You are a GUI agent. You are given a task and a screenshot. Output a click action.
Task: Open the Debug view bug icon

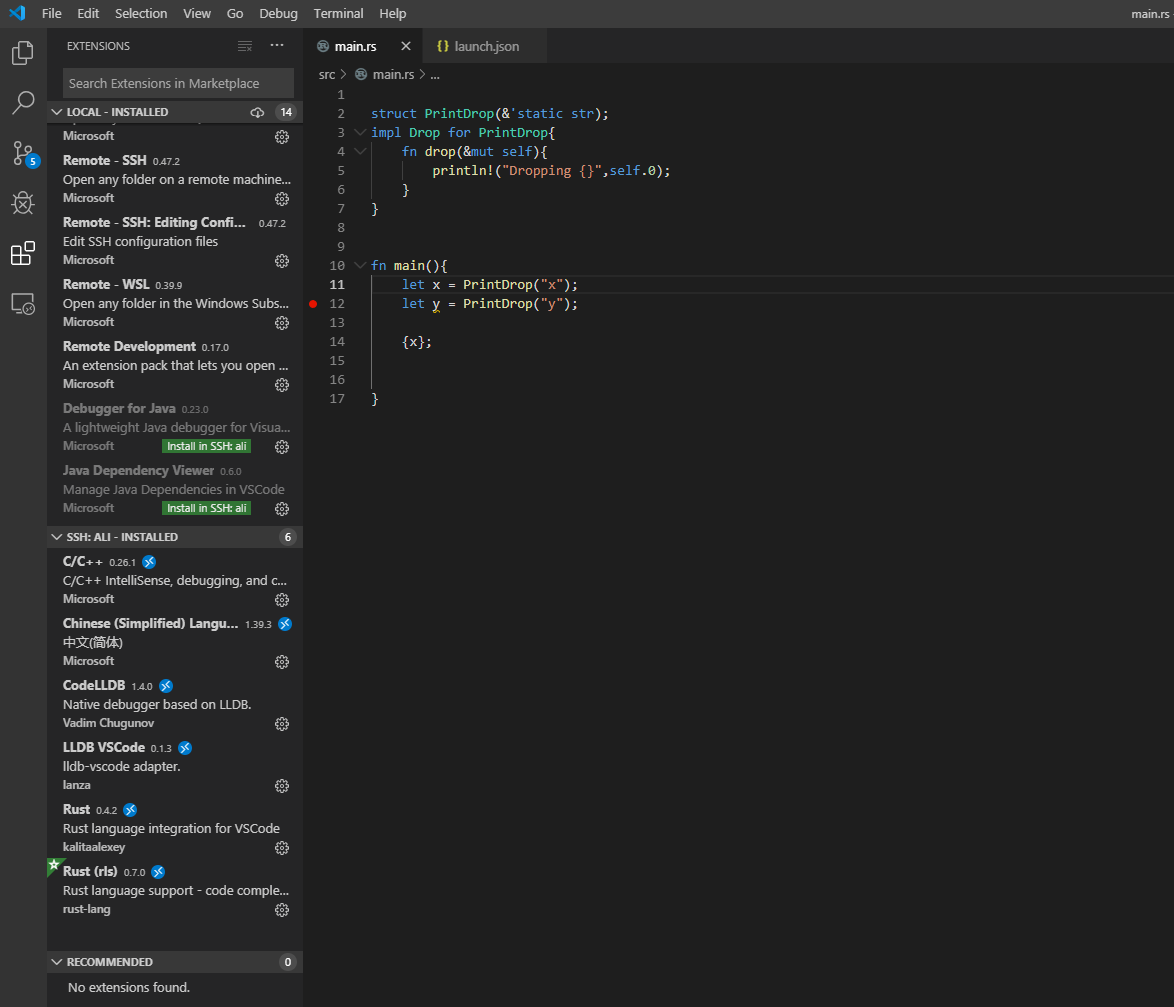[x=22, y=203]
